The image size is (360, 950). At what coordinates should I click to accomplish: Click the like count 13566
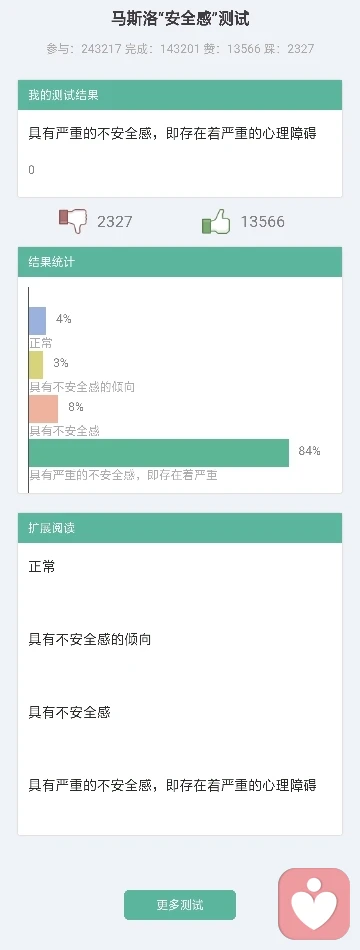262,222
